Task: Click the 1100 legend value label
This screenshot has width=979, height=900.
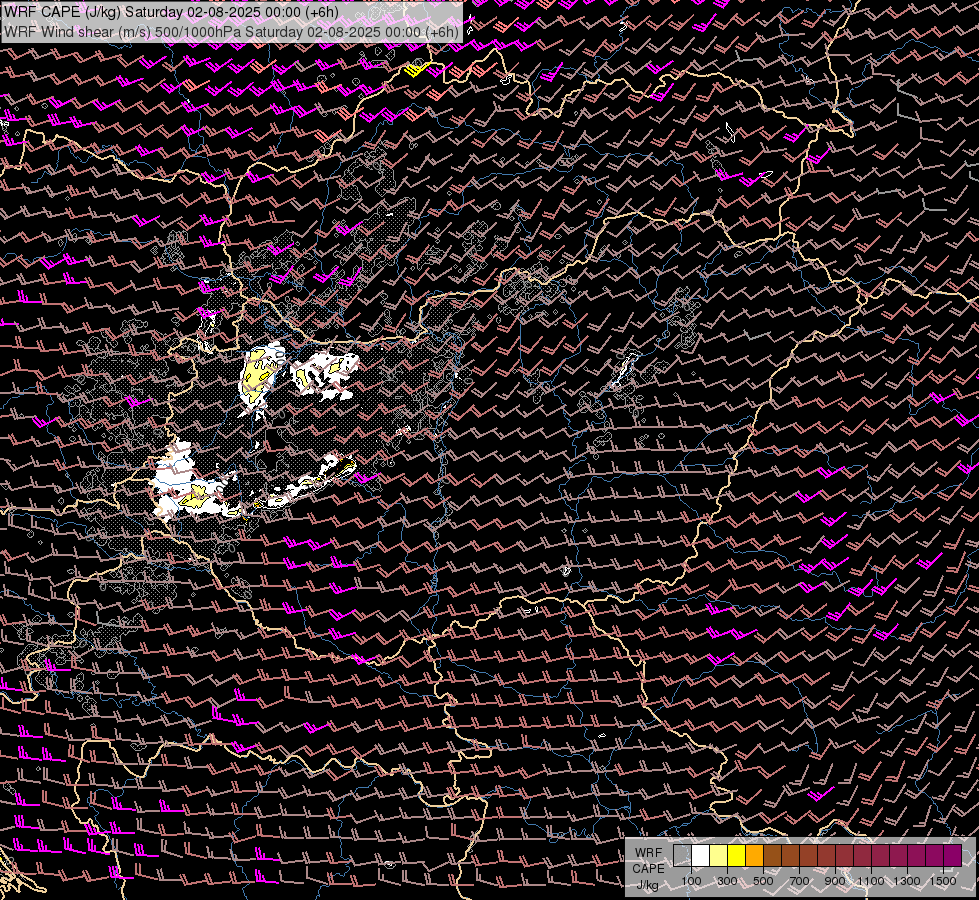Action: point(870,881)
